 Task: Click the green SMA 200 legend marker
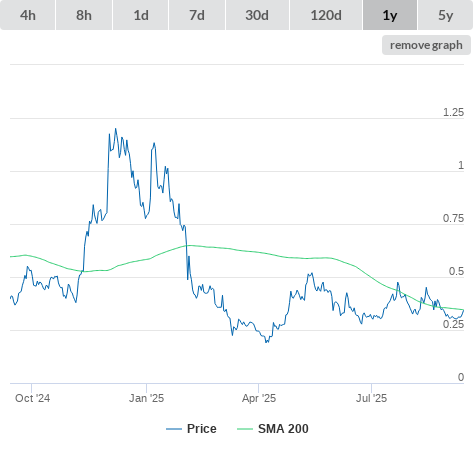[x=245, y=429]
